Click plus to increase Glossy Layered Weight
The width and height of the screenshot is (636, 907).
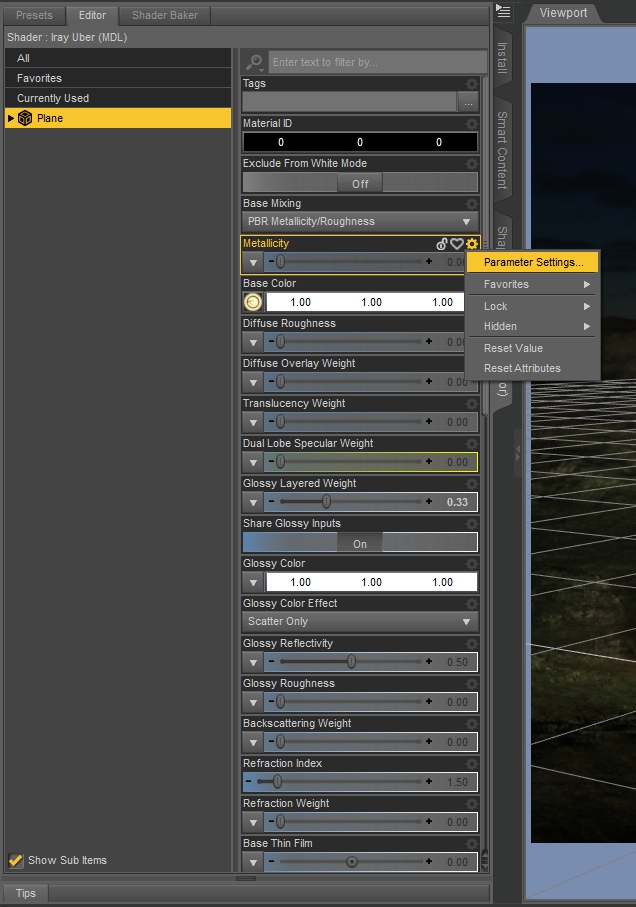coord(429,502)
